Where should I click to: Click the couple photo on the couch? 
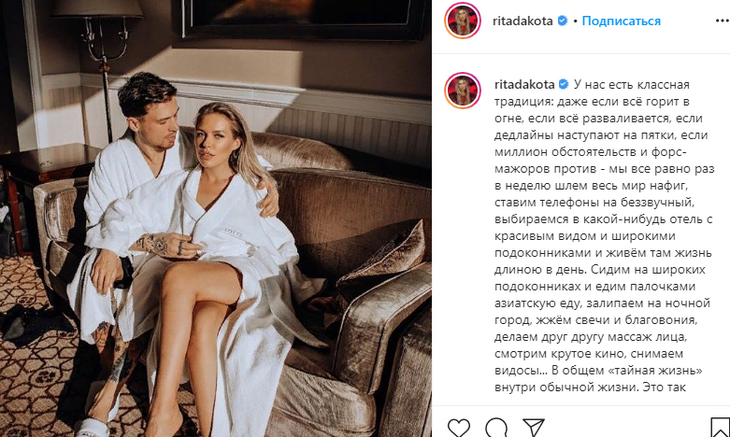click(216, 219)
